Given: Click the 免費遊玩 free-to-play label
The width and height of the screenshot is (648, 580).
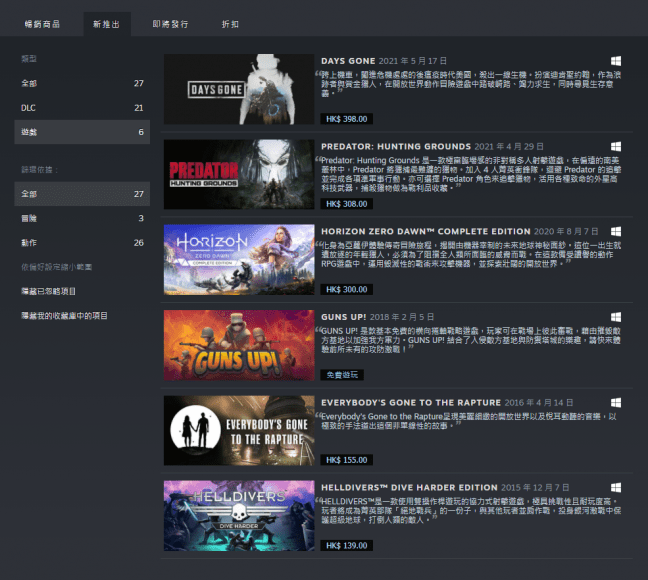Looking at the screenshot, I should tap(342, 375).
